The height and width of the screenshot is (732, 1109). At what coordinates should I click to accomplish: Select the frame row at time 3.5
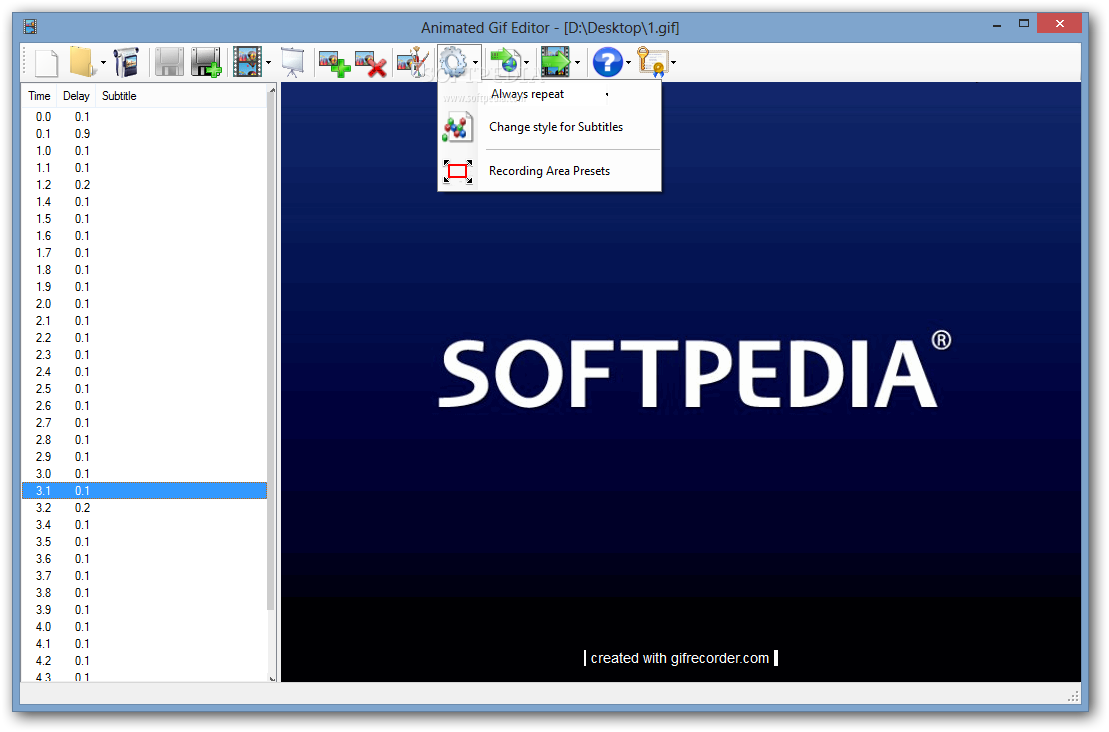click(144, 542)
